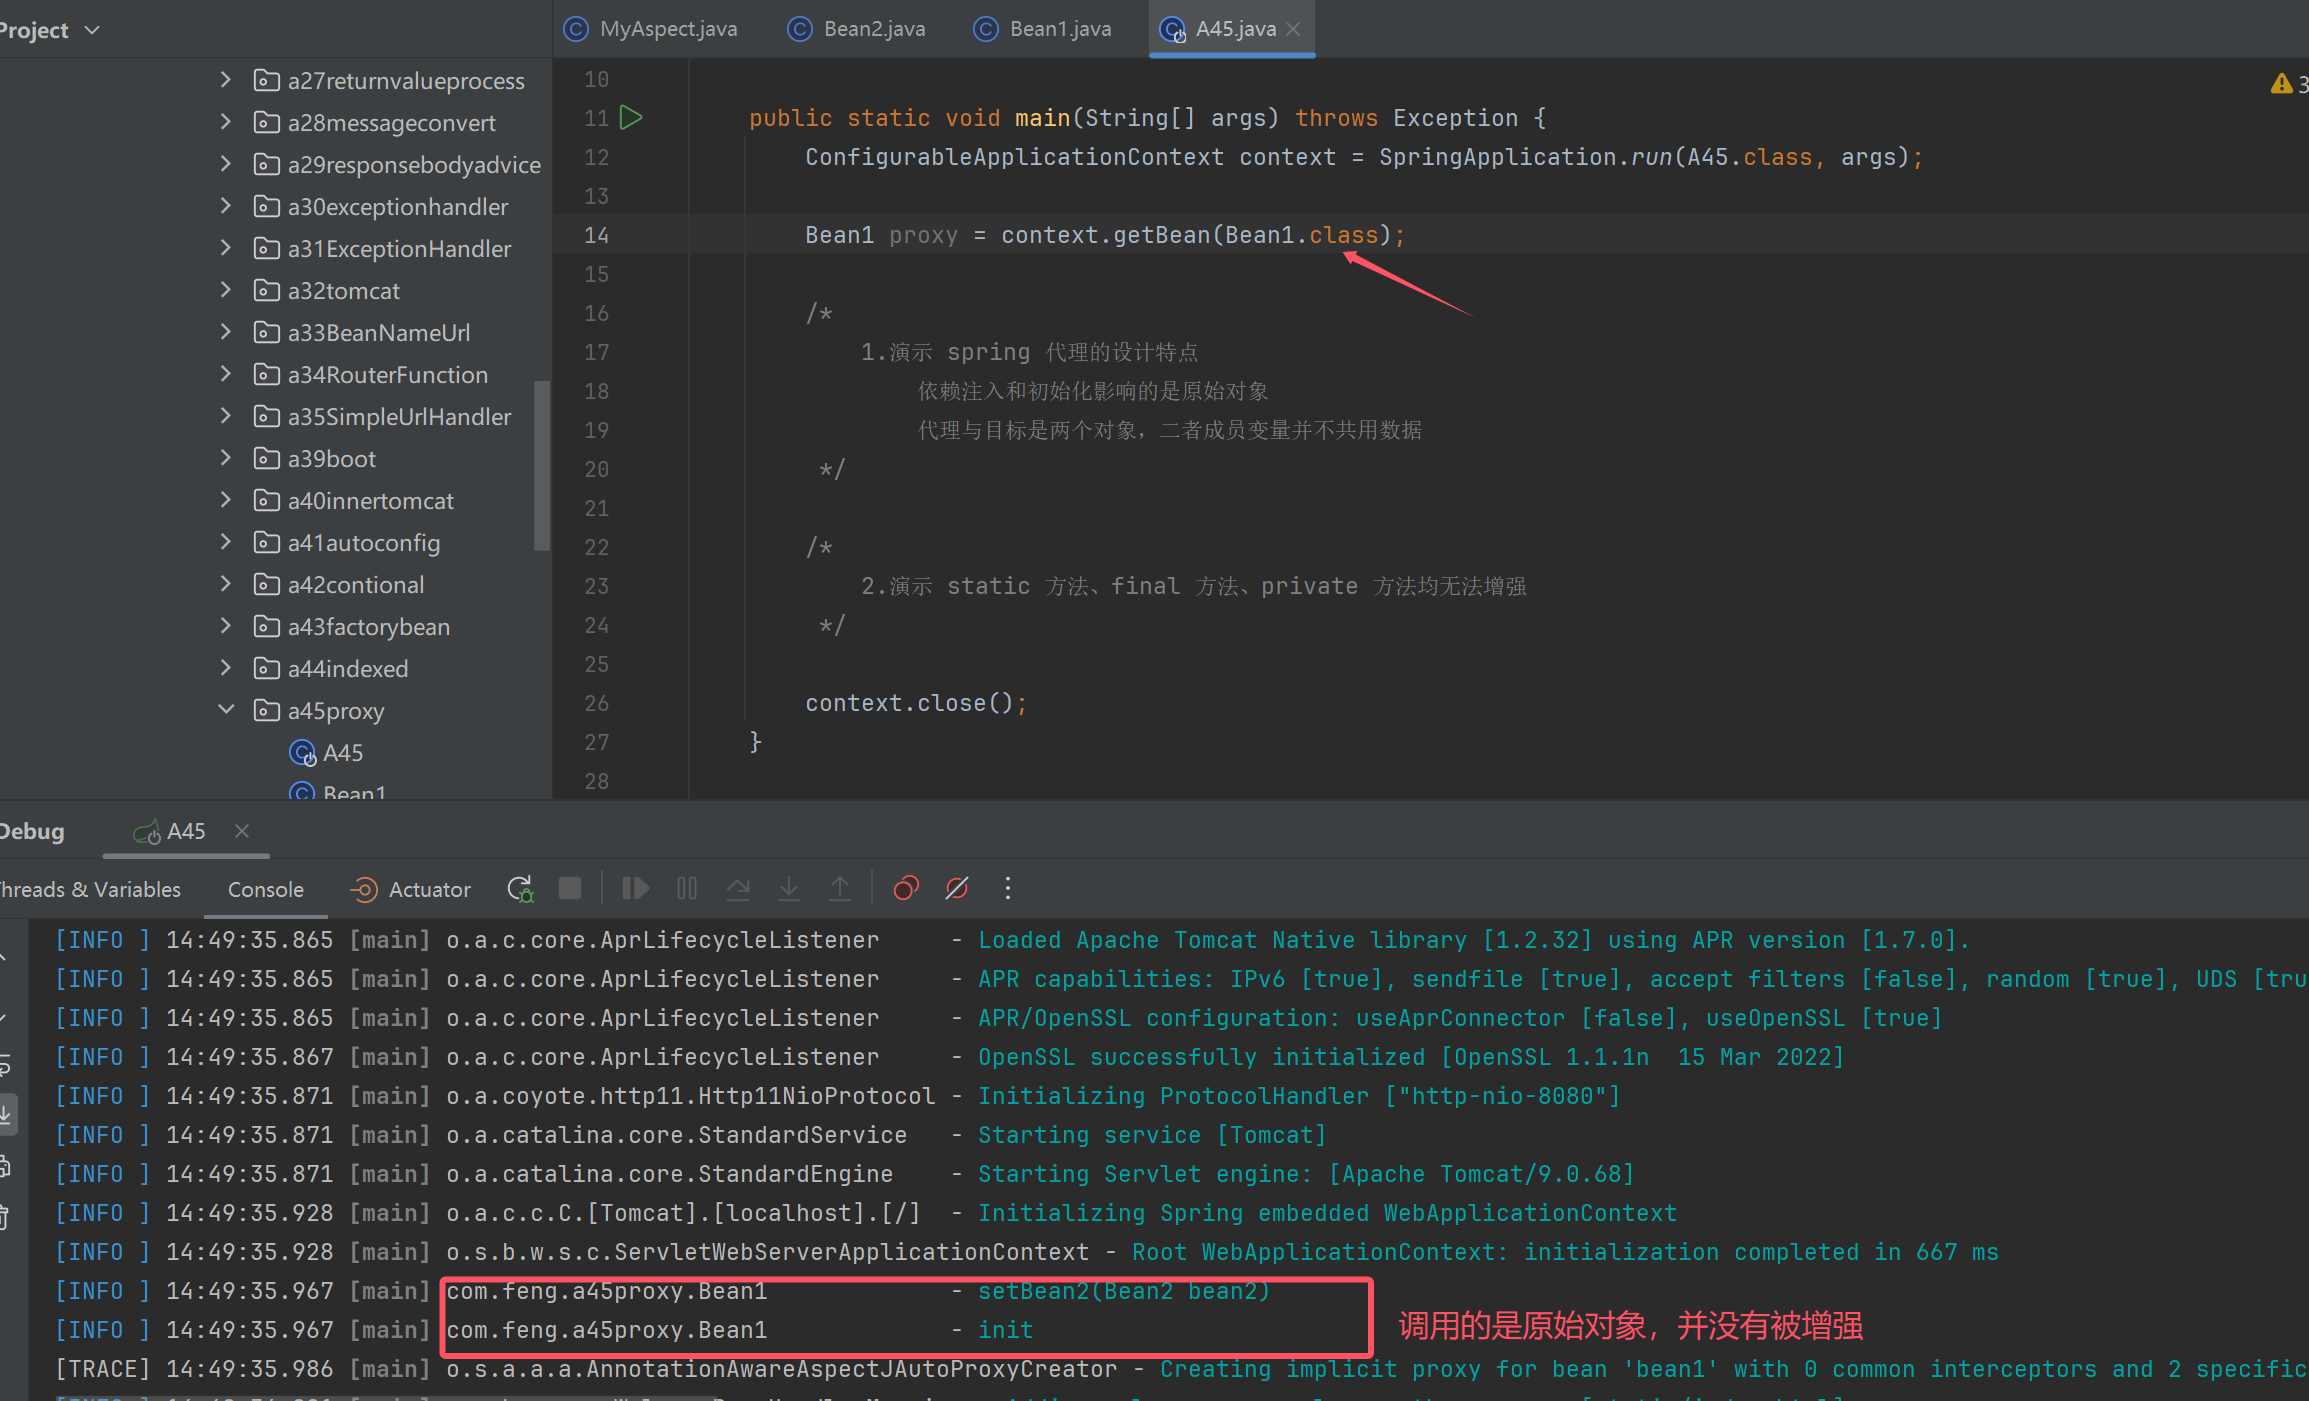2309x1401 pixels.
Task: Click the 'Starting service [Tomcat]' log line
Action: click(1152, 1135)
